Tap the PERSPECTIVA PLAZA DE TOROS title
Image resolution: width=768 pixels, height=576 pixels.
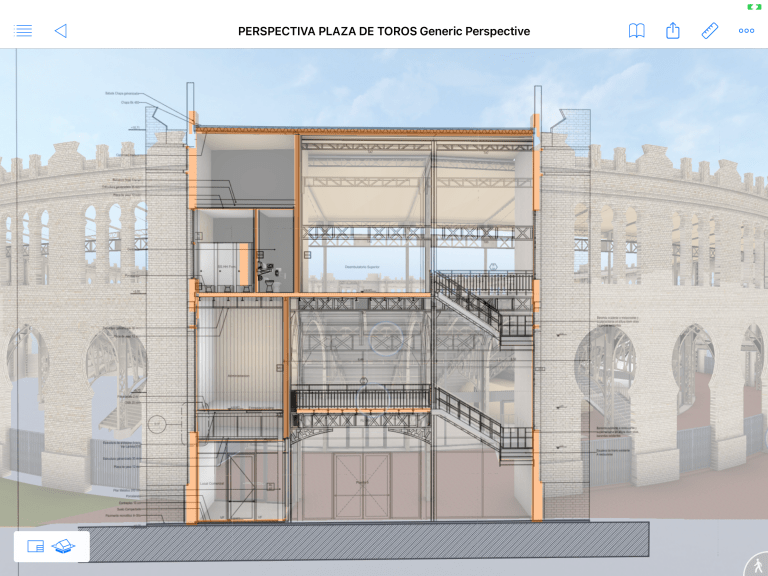click(384, 31)
